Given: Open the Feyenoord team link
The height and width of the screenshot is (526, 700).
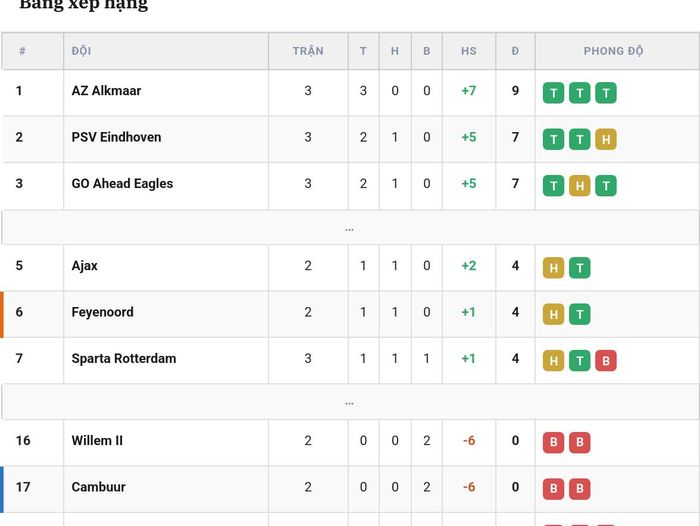Looking at the screenshot, I should 102,312.
